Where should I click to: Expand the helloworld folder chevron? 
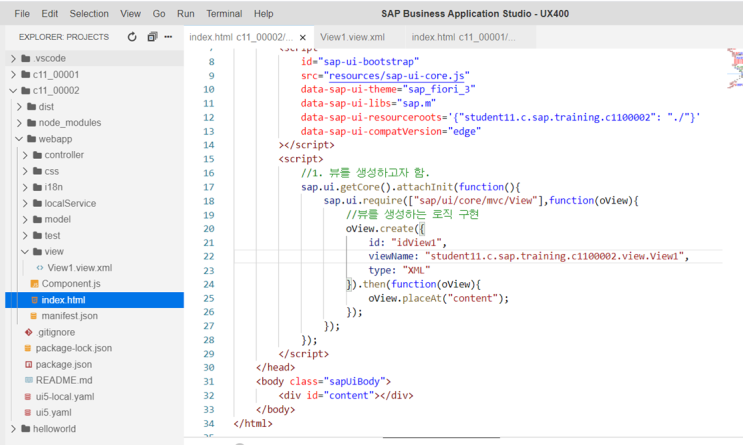13,429
